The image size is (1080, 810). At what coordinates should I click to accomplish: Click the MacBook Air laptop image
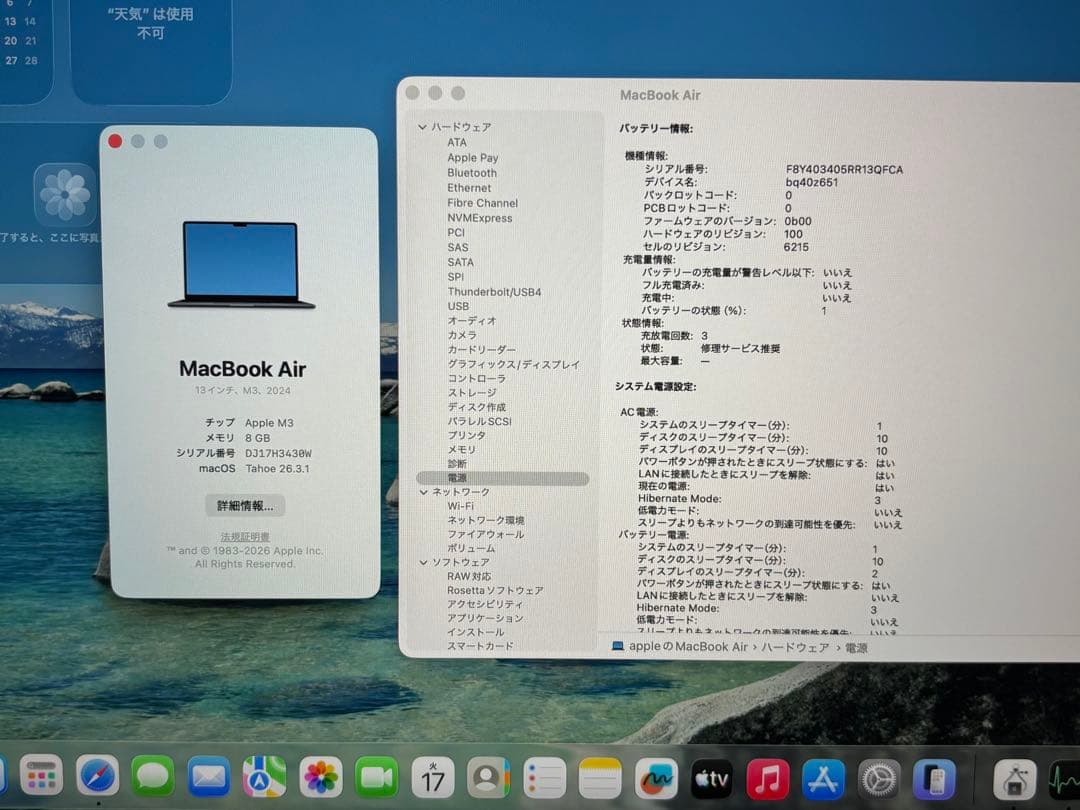[x=241, y=264]
